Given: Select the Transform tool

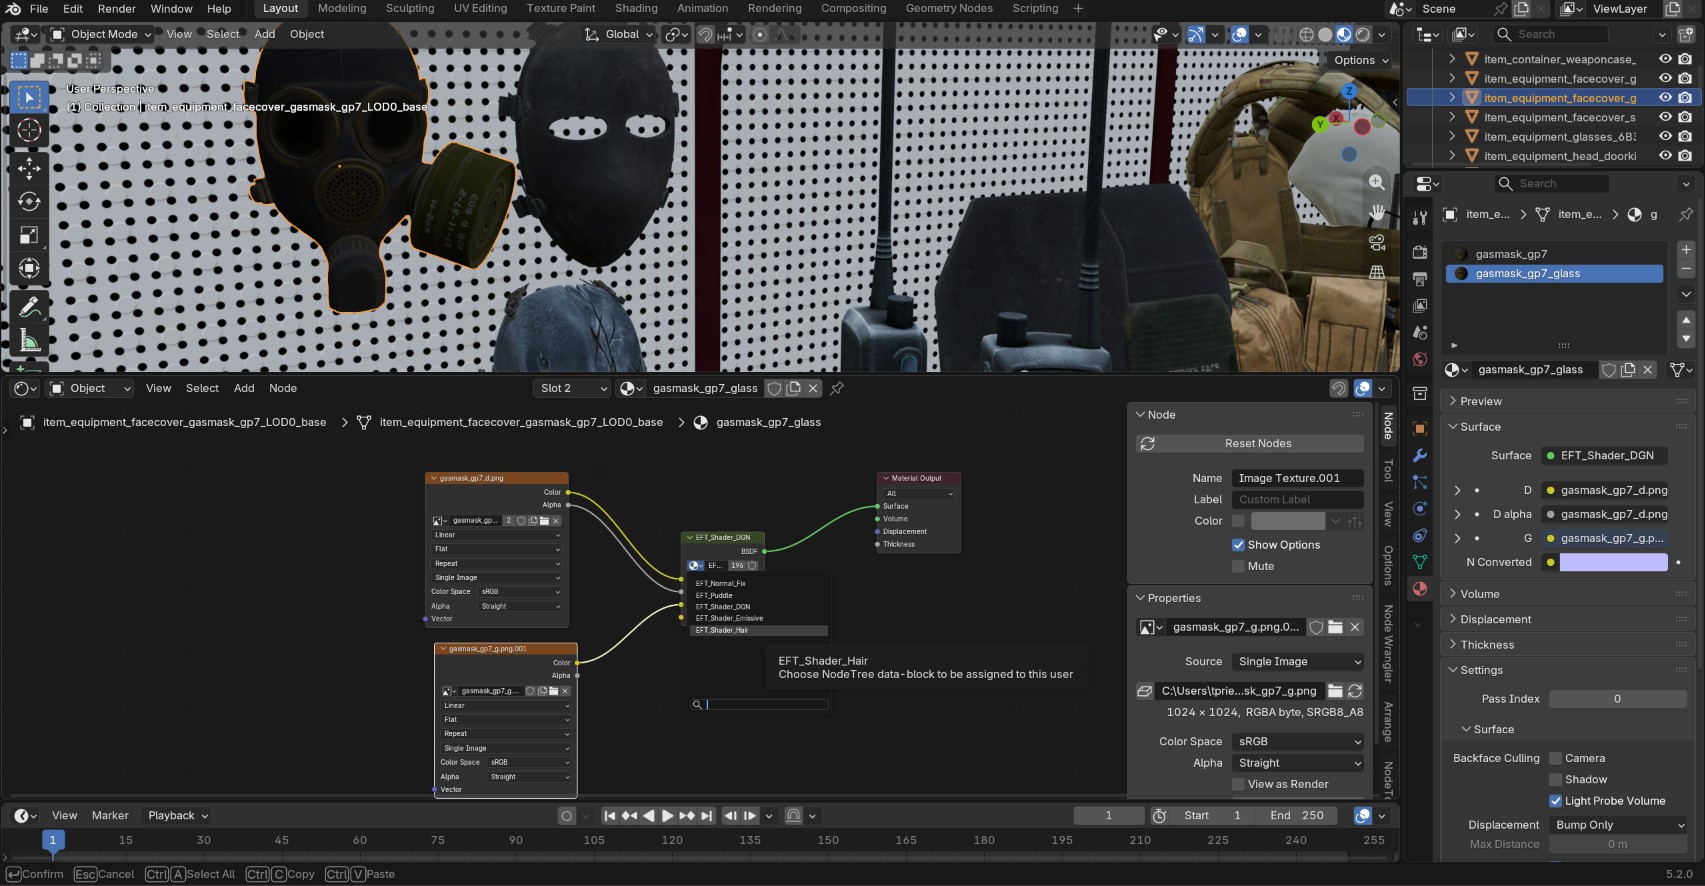Looking at the screenshot, I should (29, 268).
